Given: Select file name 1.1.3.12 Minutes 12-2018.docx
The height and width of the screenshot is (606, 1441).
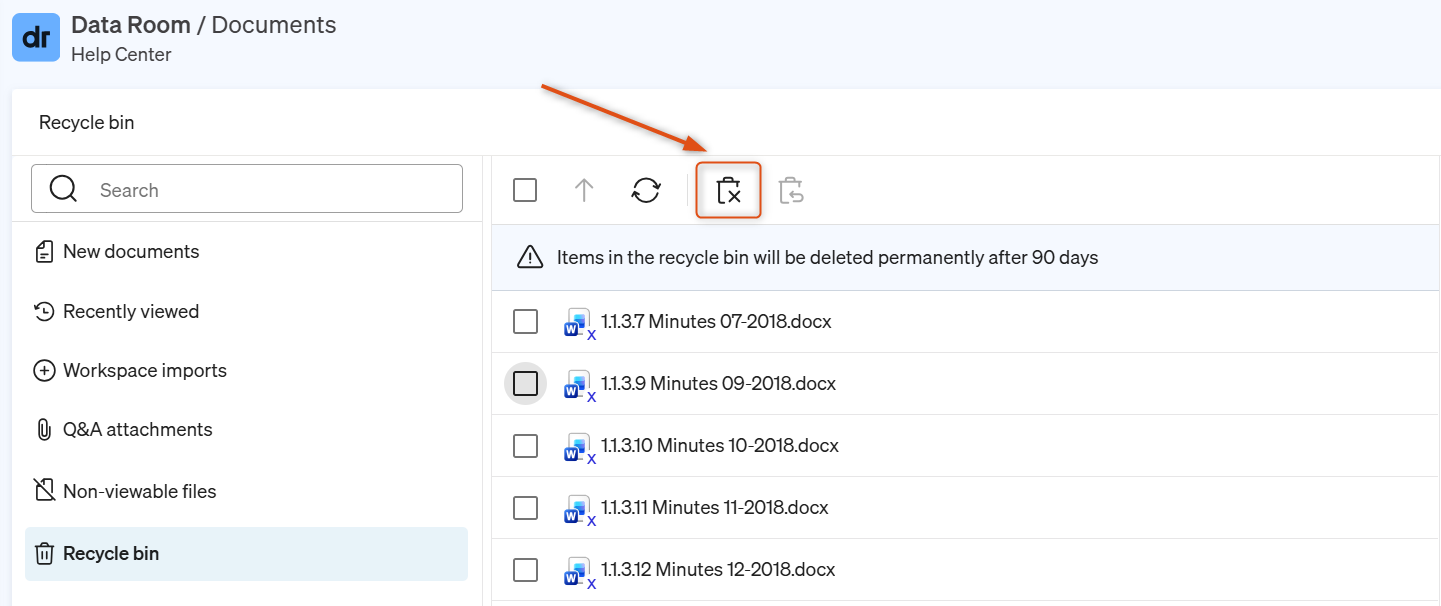Looking at the screenshot, I should pyautogui.click(x=718, y=569).
